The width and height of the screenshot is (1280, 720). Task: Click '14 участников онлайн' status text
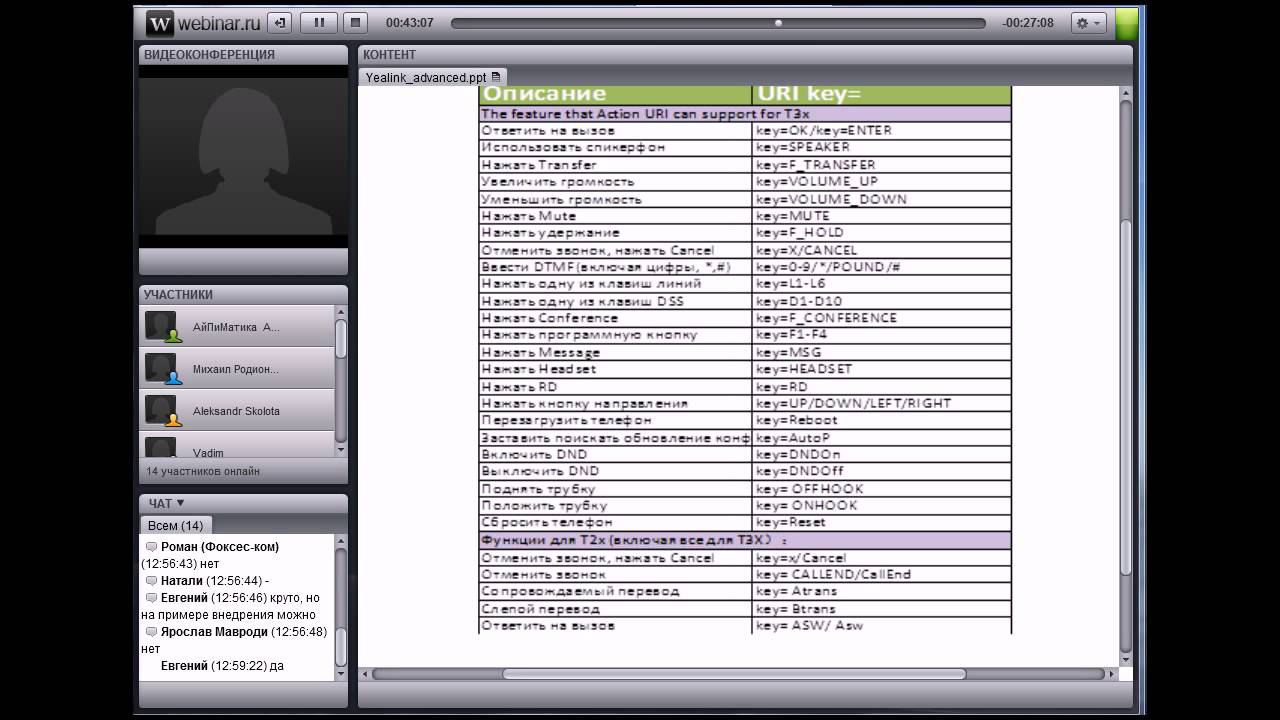203,471
